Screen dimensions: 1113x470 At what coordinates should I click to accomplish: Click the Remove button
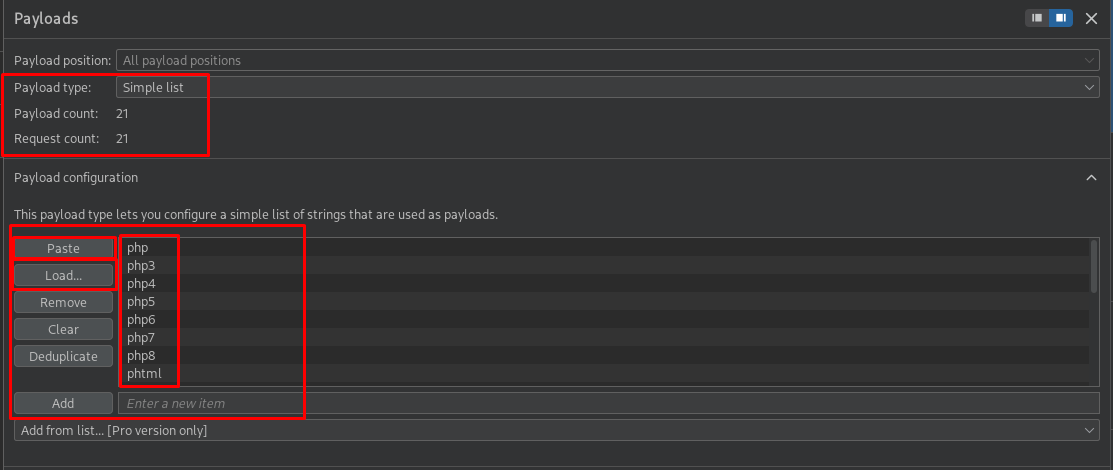coord(63,302)
